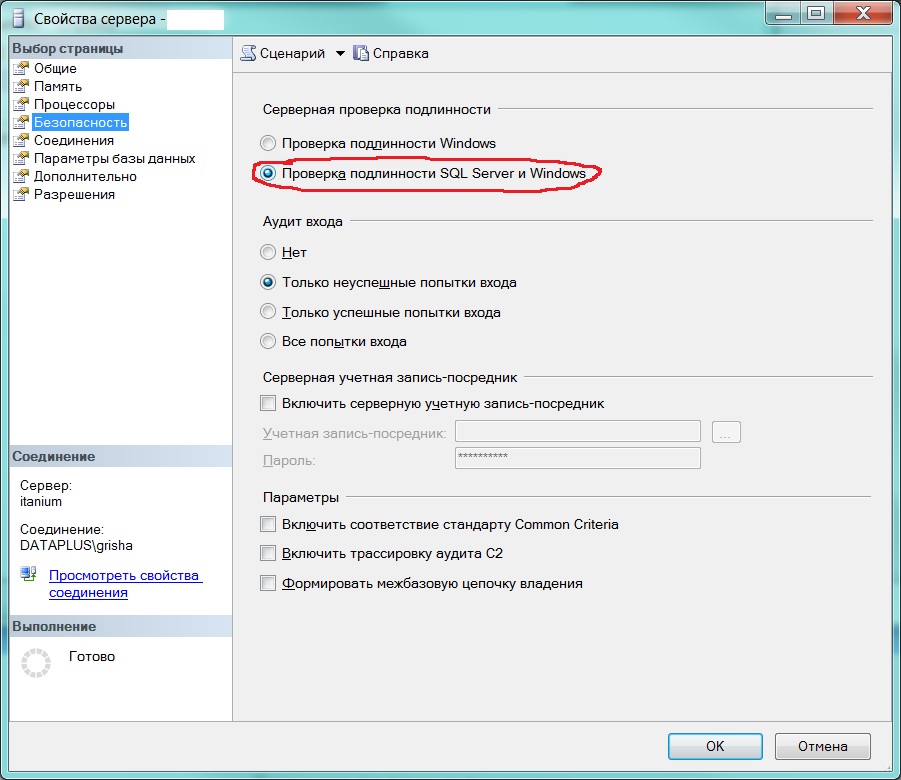The width and height of the screenshot is (901, 780).
Task: Open Параметры базы данных page
Action: click(x=114, y=158)
